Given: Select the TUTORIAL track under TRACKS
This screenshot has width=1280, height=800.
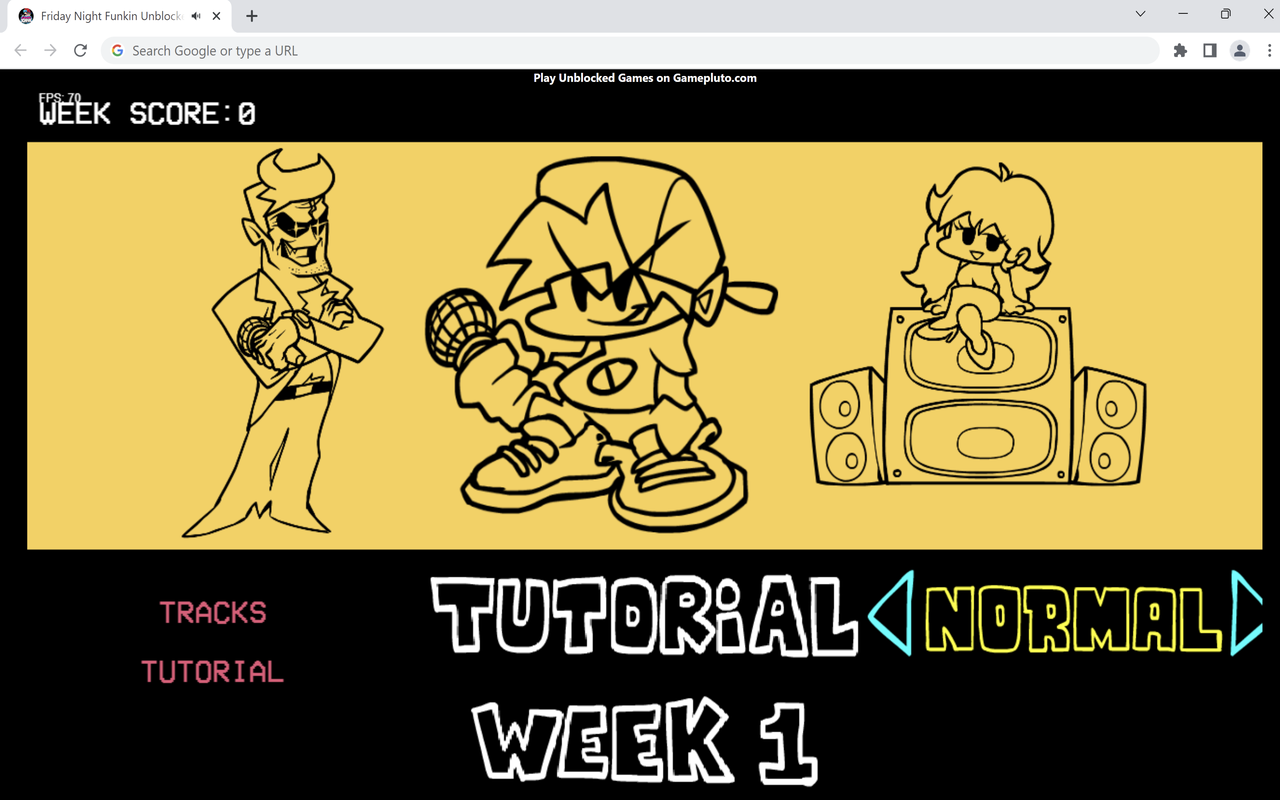Looking at the screenshot, I should 212,672.
